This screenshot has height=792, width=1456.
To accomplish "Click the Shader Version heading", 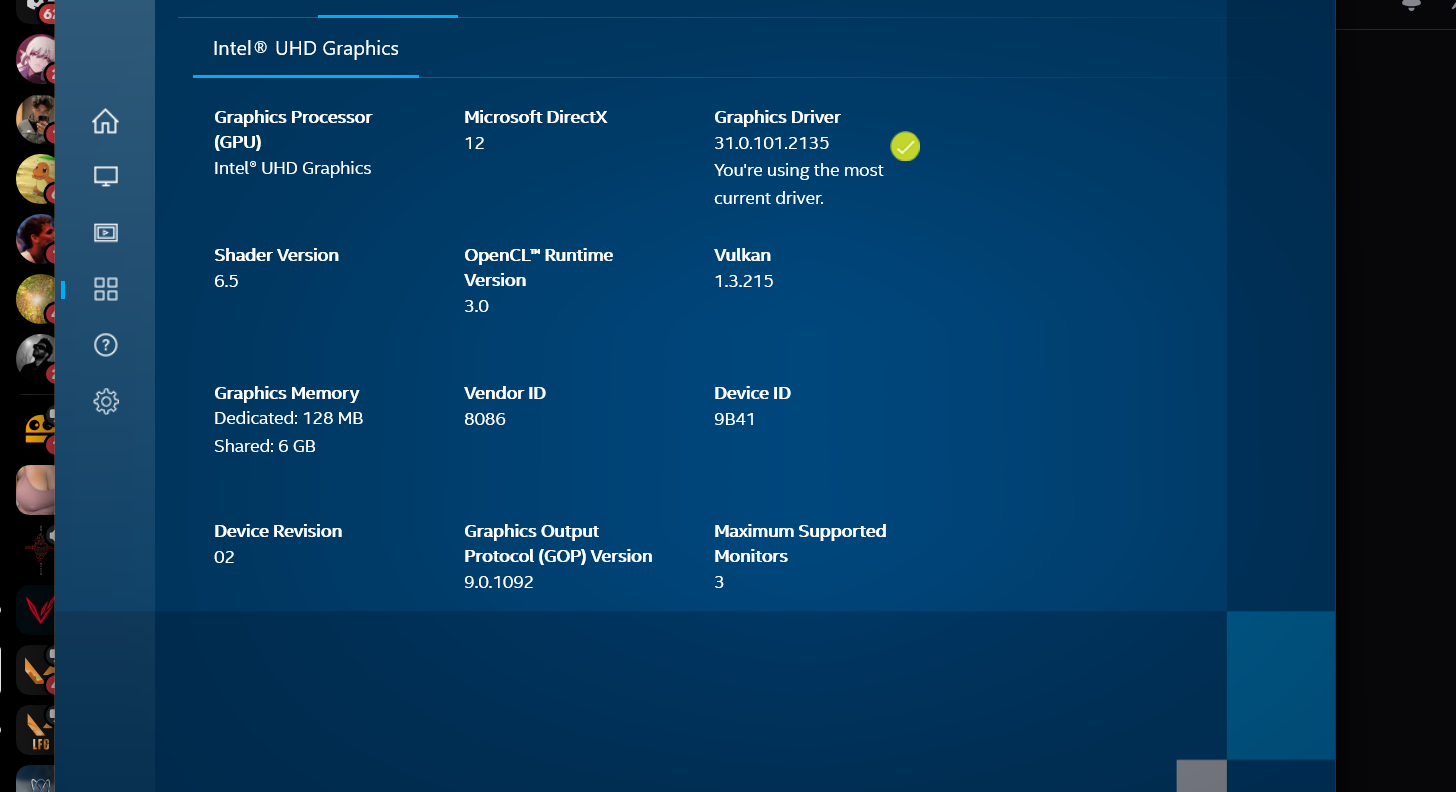I will tap(276, 255).
